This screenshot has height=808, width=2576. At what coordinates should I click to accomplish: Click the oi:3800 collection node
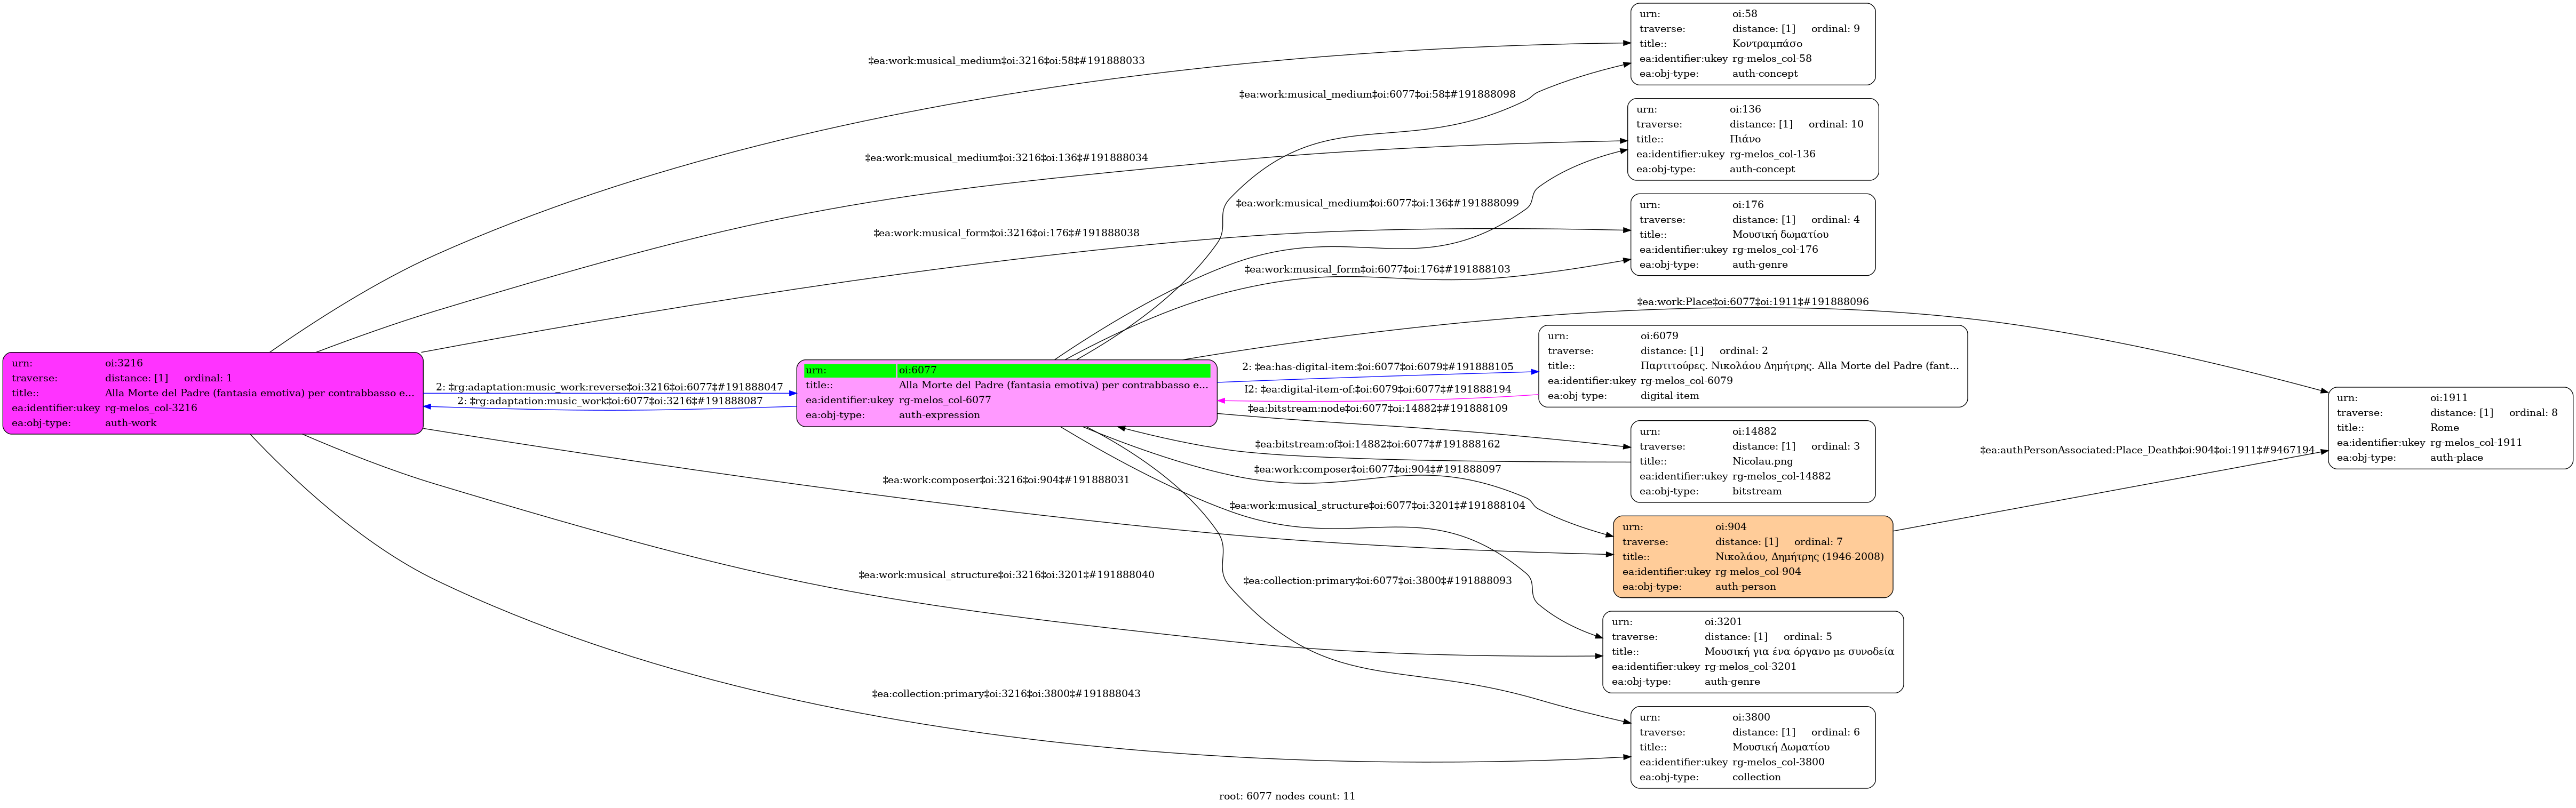click(x=1752, y=747)
